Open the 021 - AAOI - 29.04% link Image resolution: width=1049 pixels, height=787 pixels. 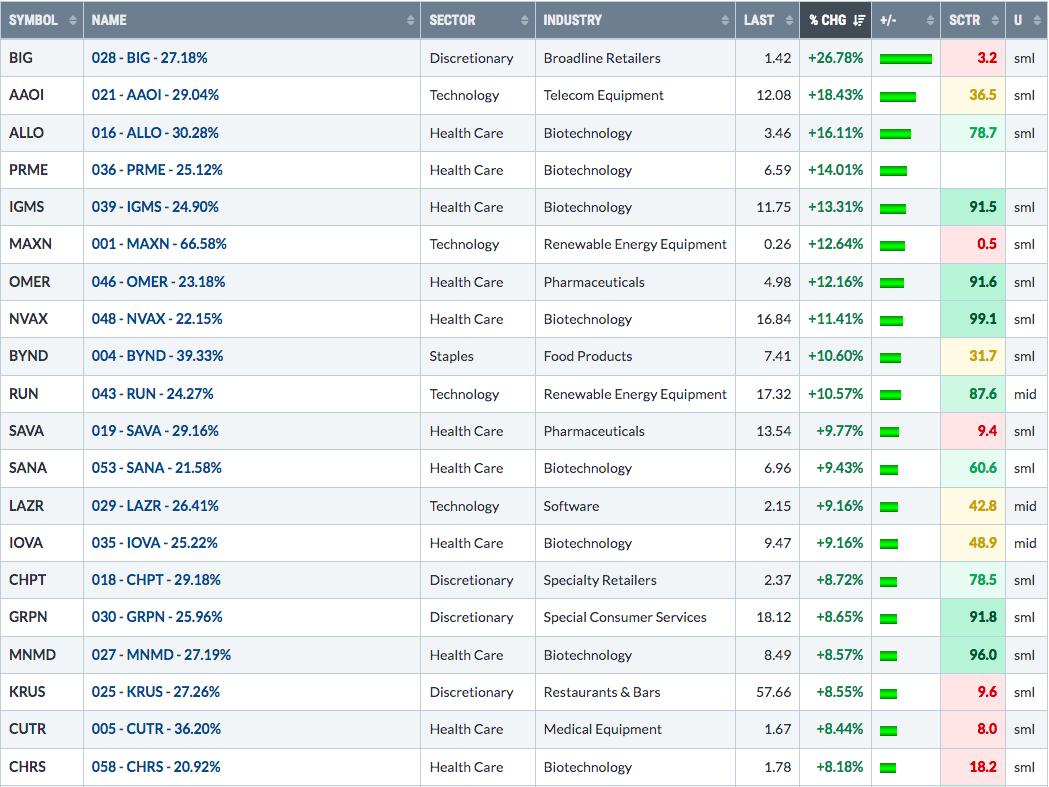coord(155,95)
